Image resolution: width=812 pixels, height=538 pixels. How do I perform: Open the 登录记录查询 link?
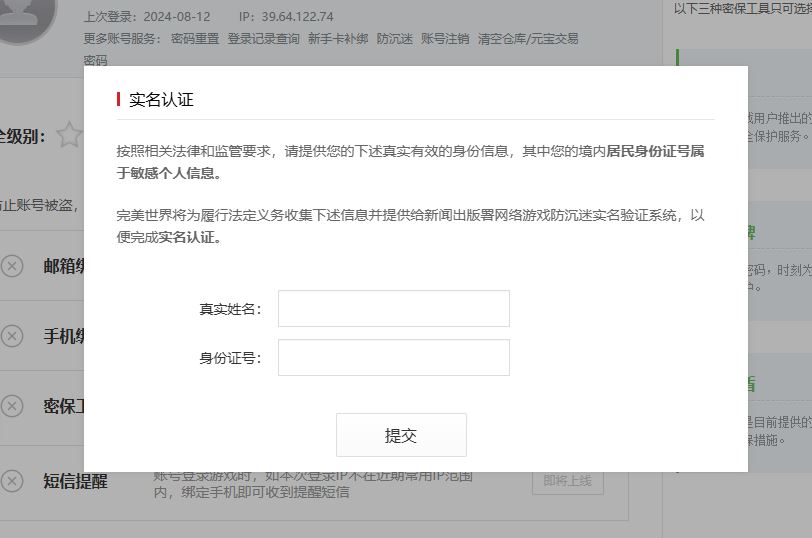pos(263,39)
